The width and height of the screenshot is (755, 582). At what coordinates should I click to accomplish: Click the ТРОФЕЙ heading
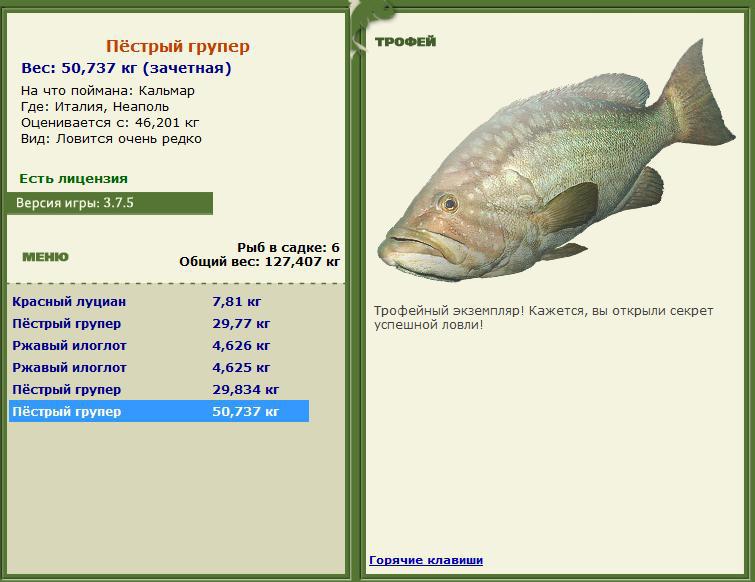[x=405, y=42]
